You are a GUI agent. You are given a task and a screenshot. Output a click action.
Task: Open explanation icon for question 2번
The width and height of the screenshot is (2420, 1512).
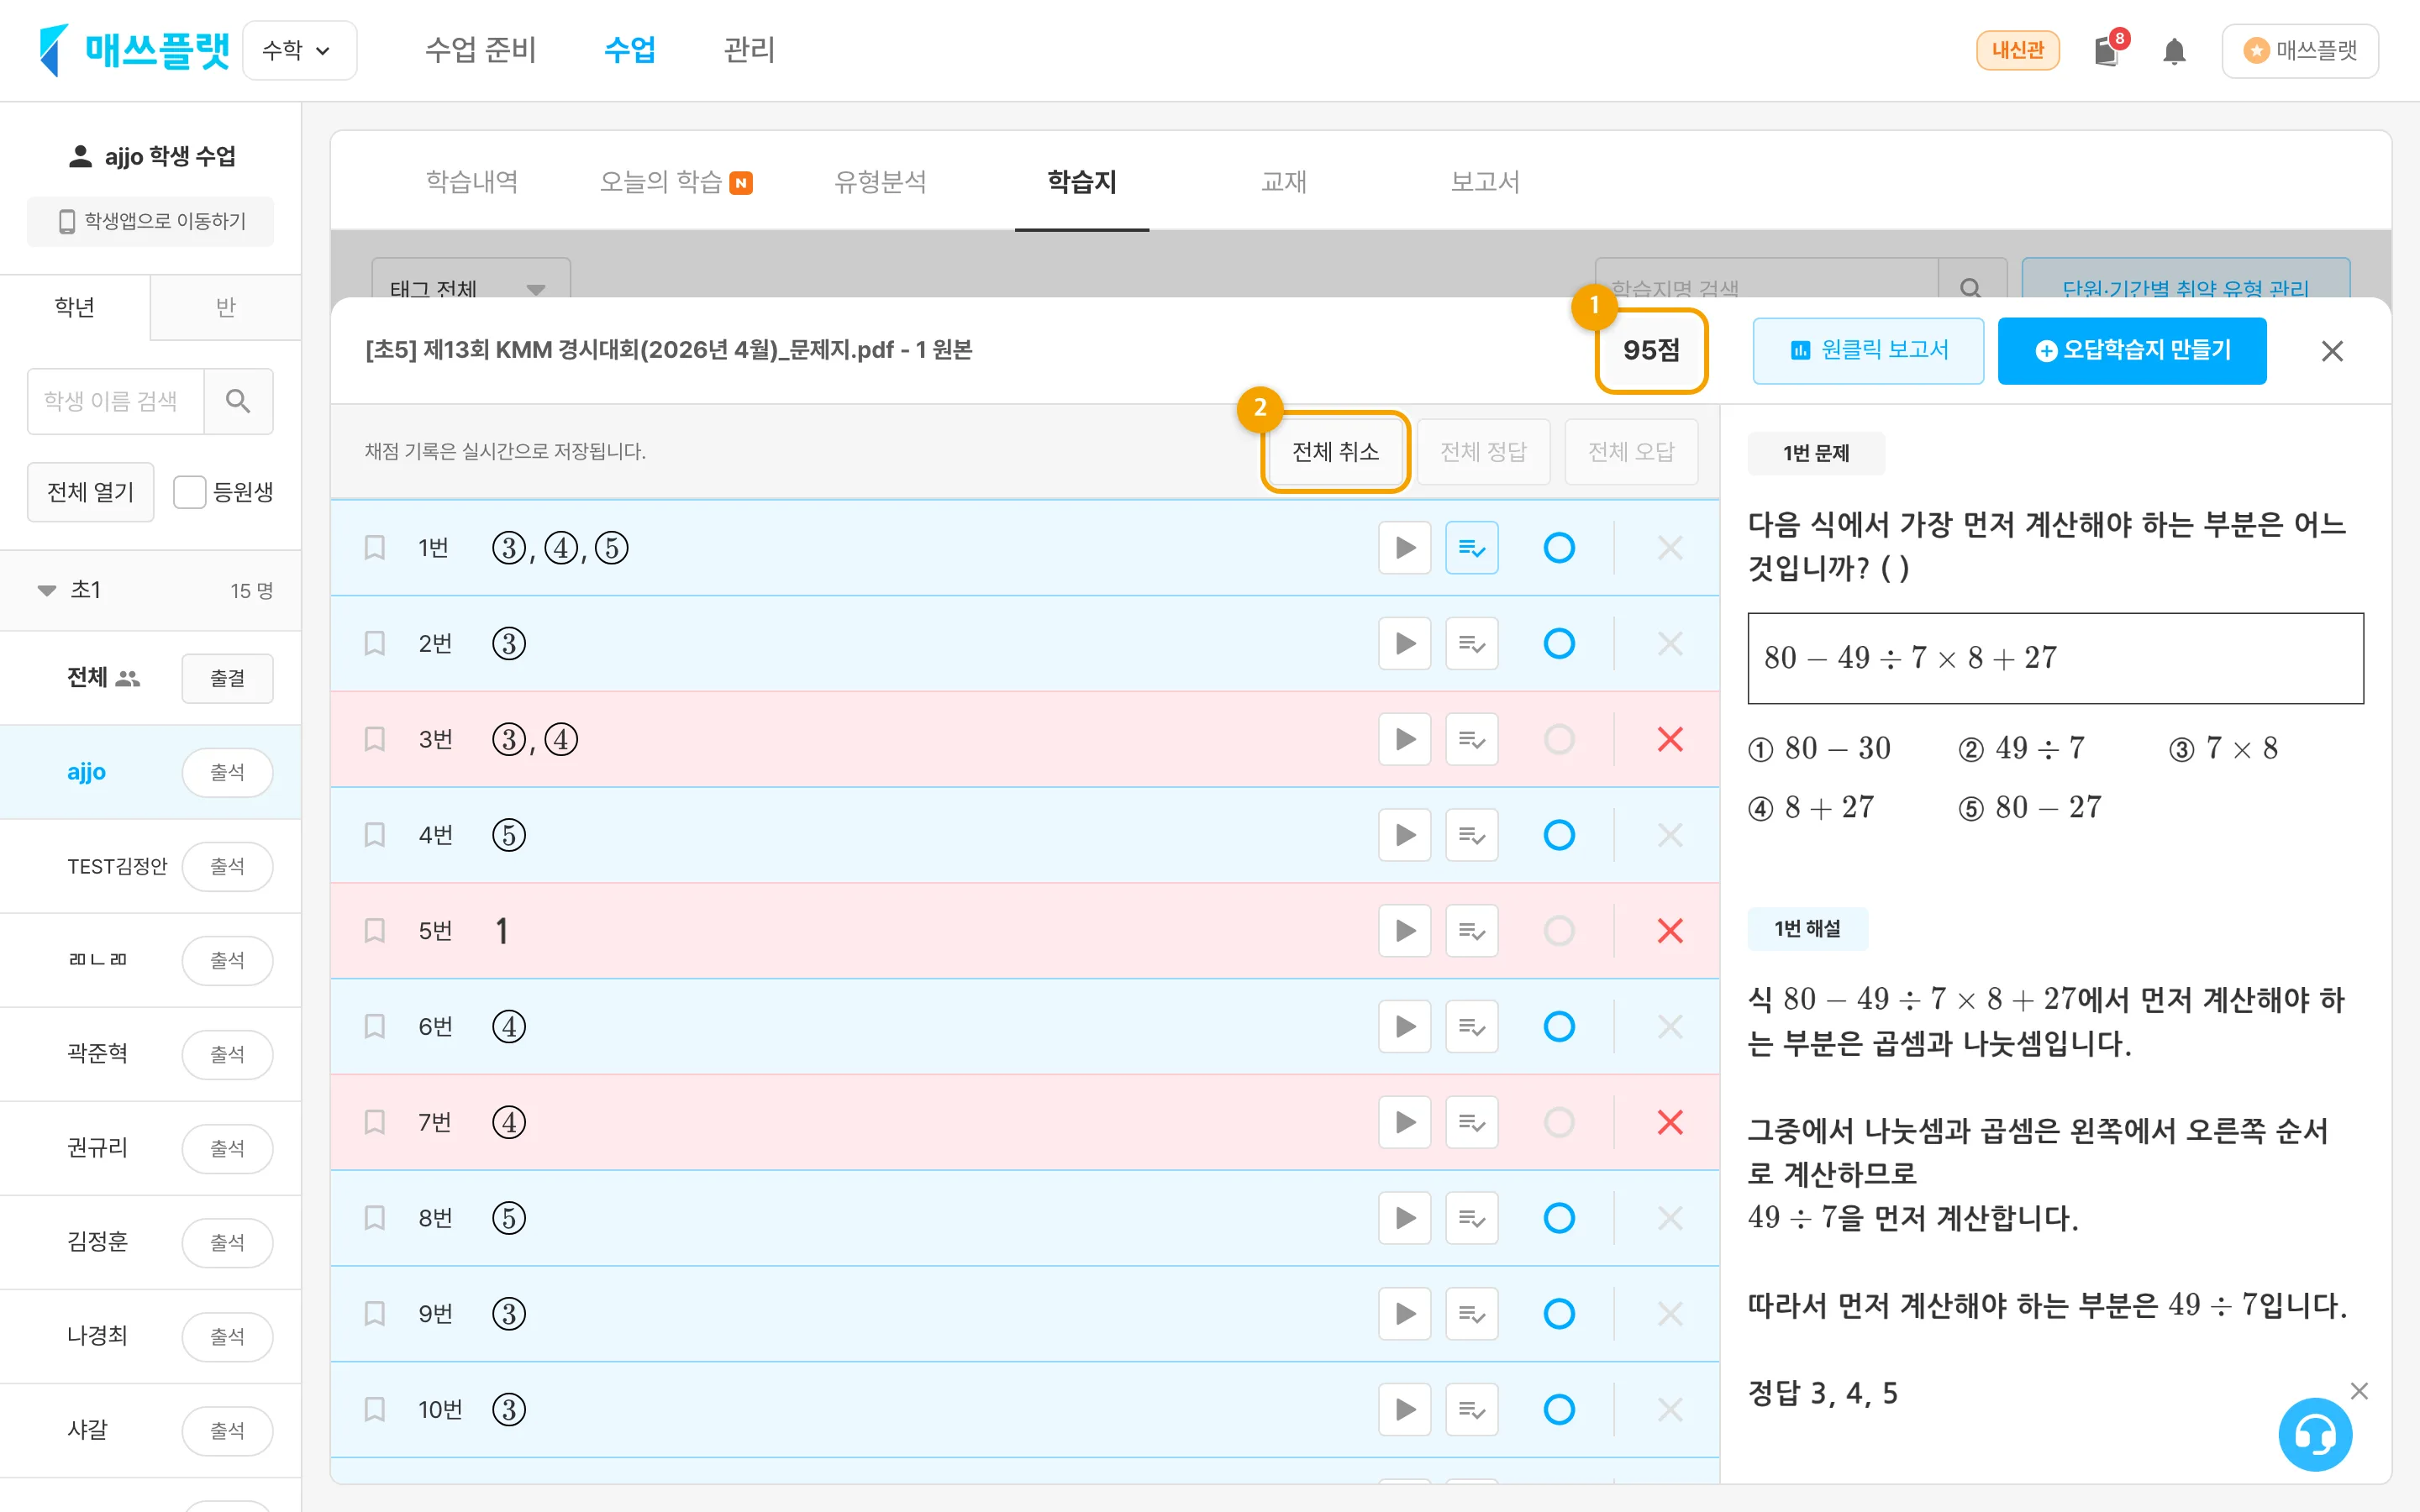pyautogui.click(x=1471, y=643)
